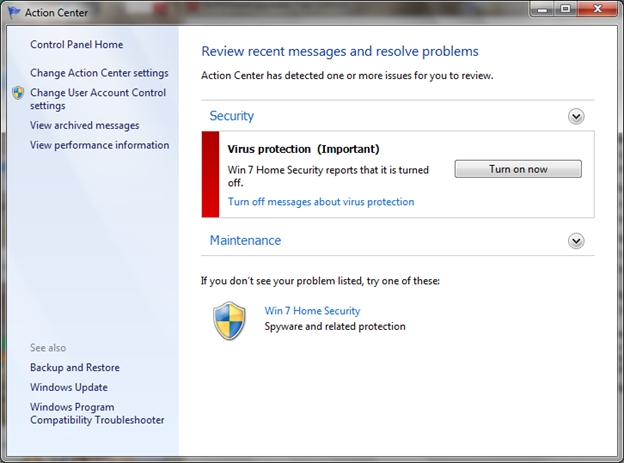
Task: Collapse the Security section with its chevron
Action: (x=576, y=117)
